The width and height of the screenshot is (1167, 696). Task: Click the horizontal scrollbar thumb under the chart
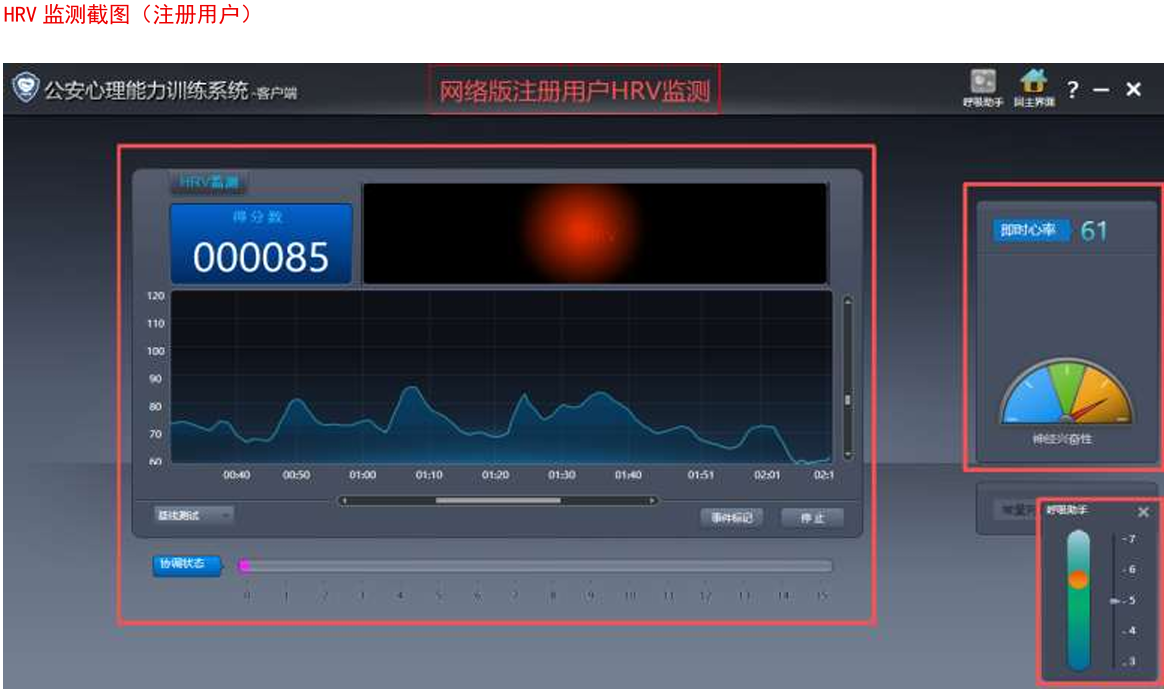(x=498, y=500)
